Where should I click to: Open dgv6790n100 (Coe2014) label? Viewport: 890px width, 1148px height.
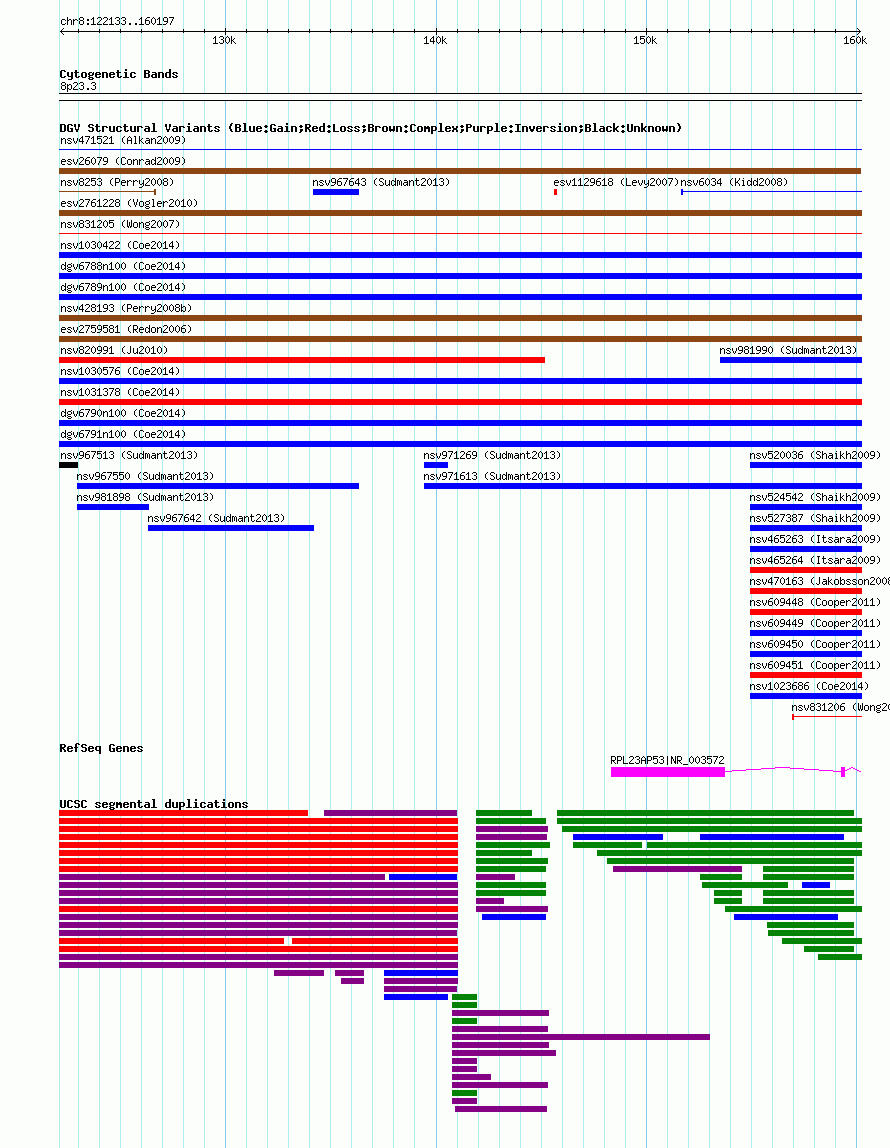[x=123, y=413]
